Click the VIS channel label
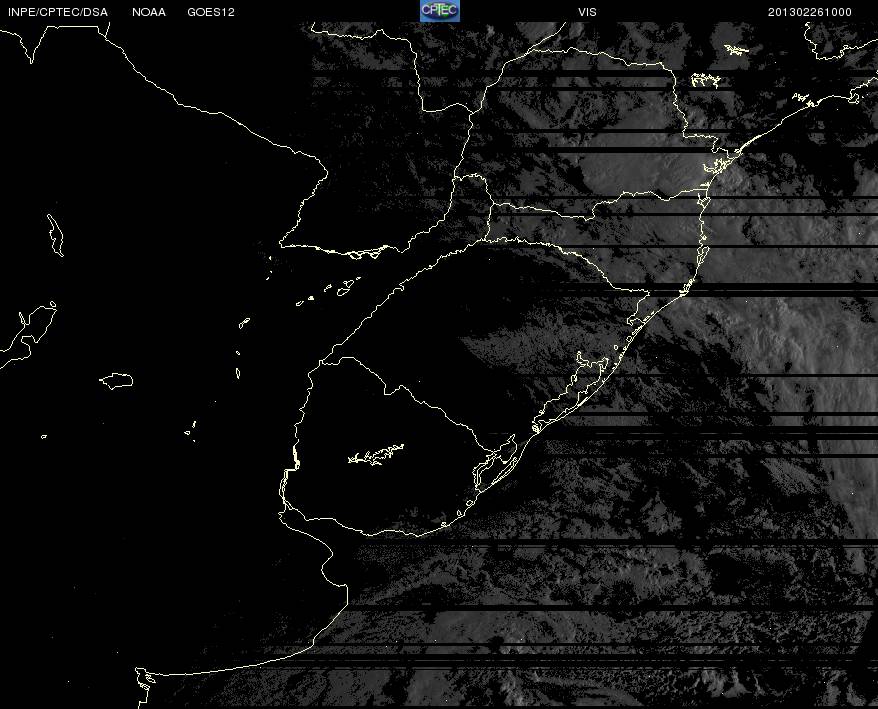The height and width of the screenshot is (709, 878). point(587,12)
